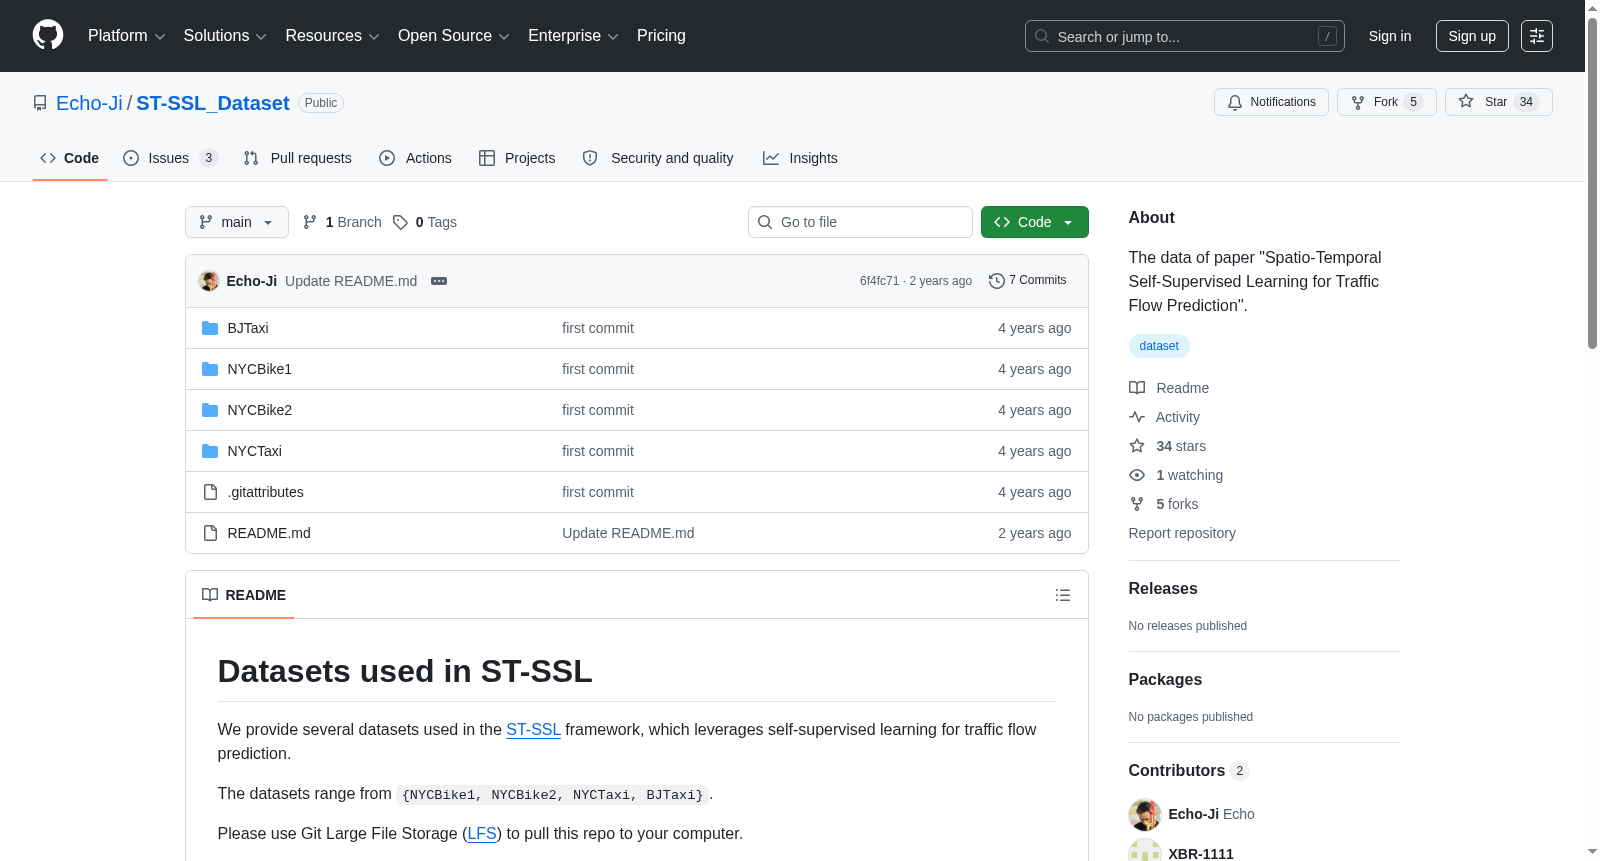The height and width of the screenshot is (861, 1600).
Task: Open the GitHub homepage logo
Action: (48, 36)
